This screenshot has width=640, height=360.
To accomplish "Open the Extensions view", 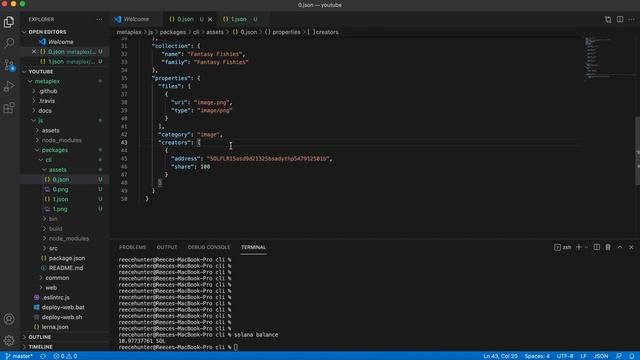I will [9, 108].
